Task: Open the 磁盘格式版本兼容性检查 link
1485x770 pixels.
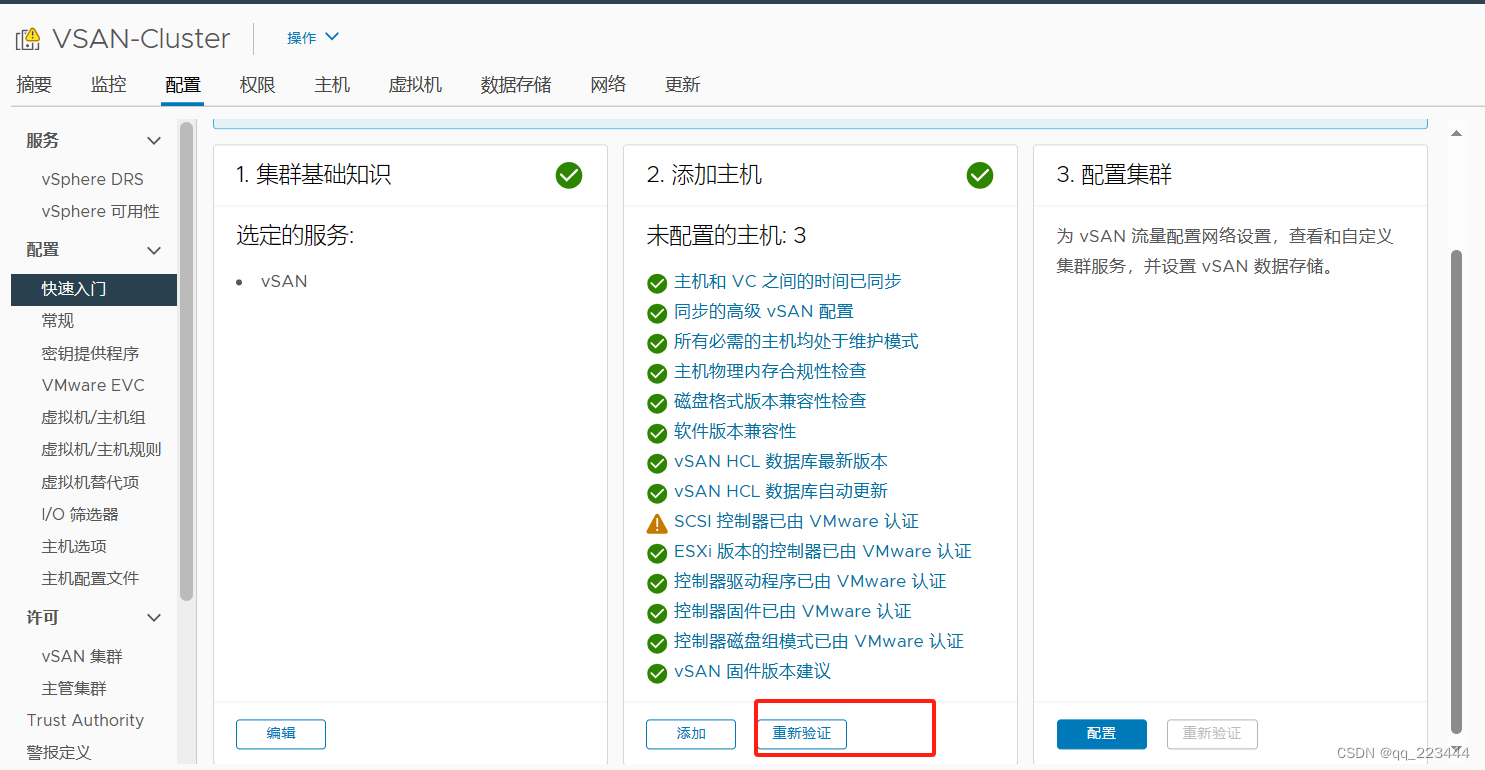Action: (x=768, y=401)
